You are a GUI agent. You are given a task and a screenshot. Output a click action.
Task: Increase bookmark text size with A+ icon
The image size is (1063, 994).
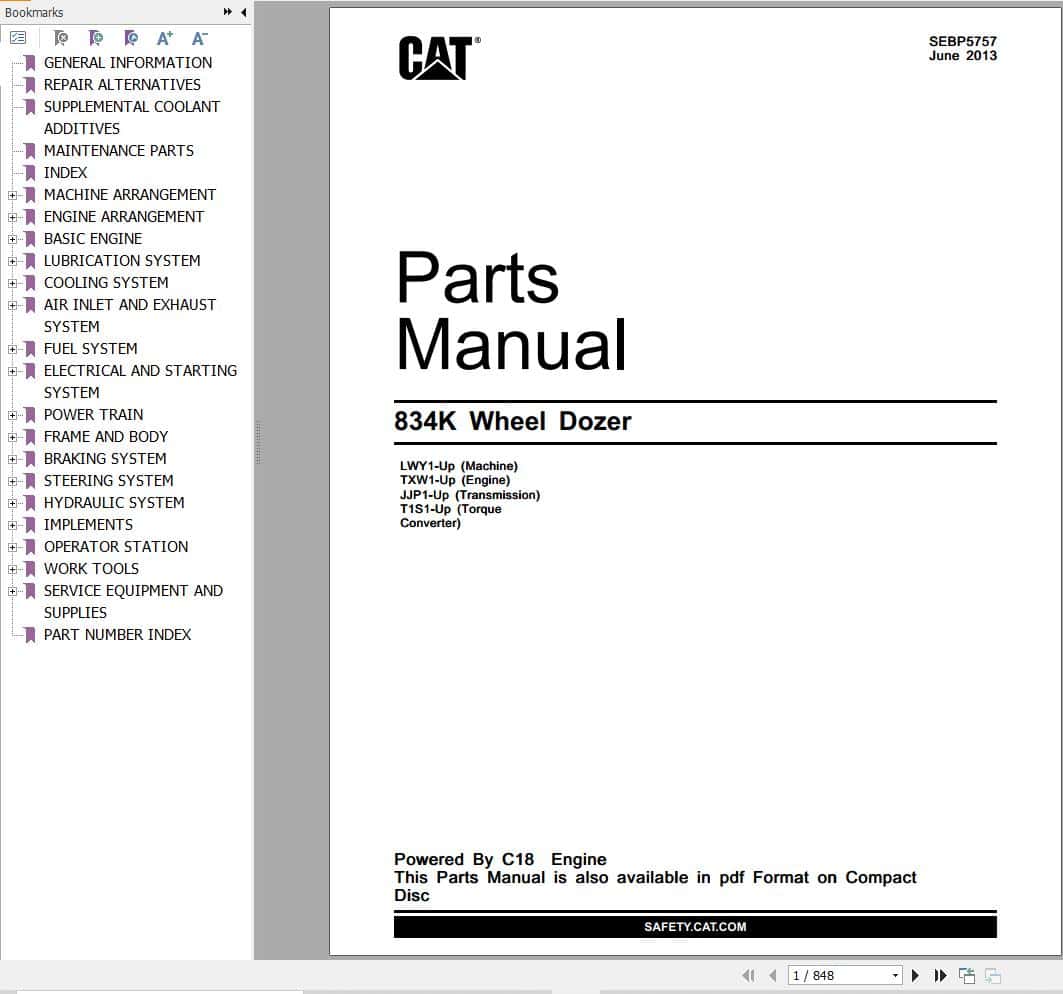(x=165, y=38)
